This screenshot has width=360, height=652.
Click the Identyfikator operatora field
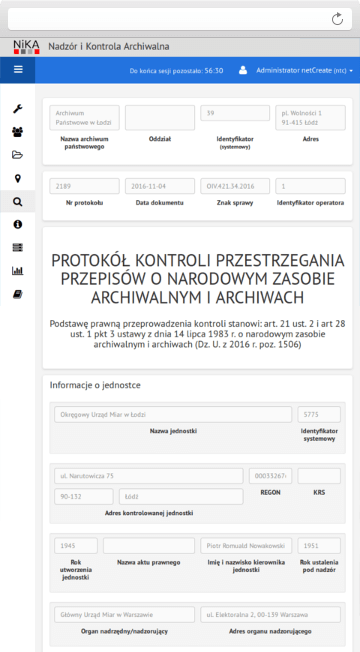point(310,186)
